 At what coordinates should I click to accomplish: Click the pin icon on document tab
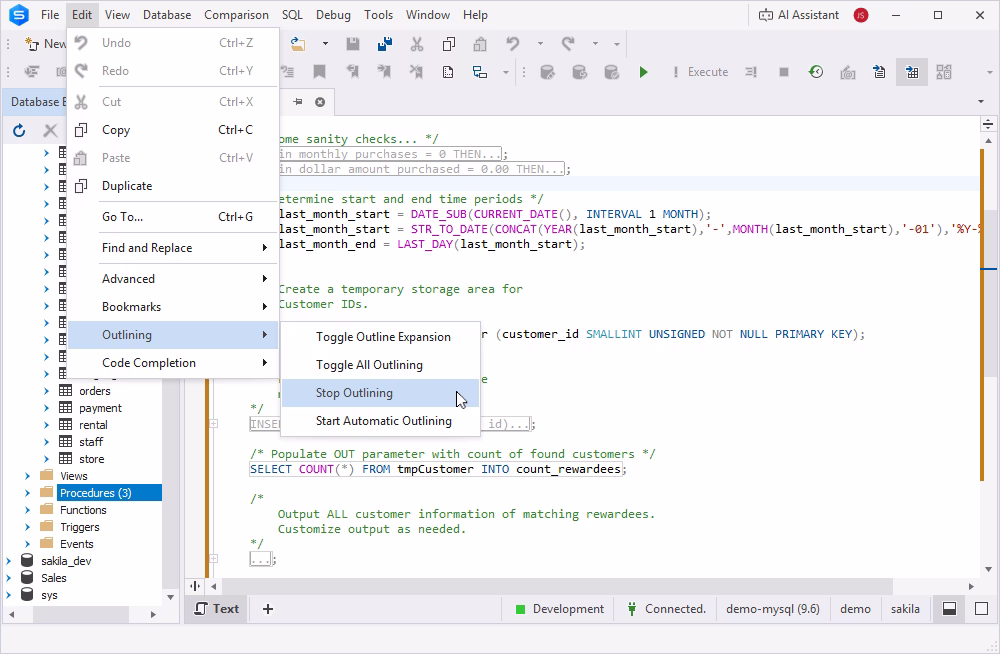click(298, 101)
